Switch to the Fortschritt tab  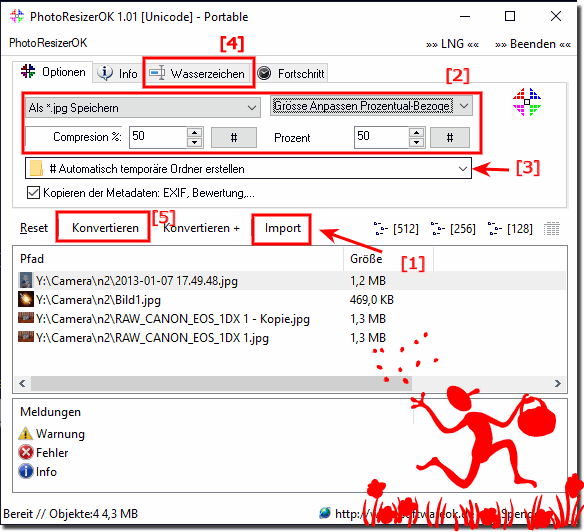[x=291, y=73]
